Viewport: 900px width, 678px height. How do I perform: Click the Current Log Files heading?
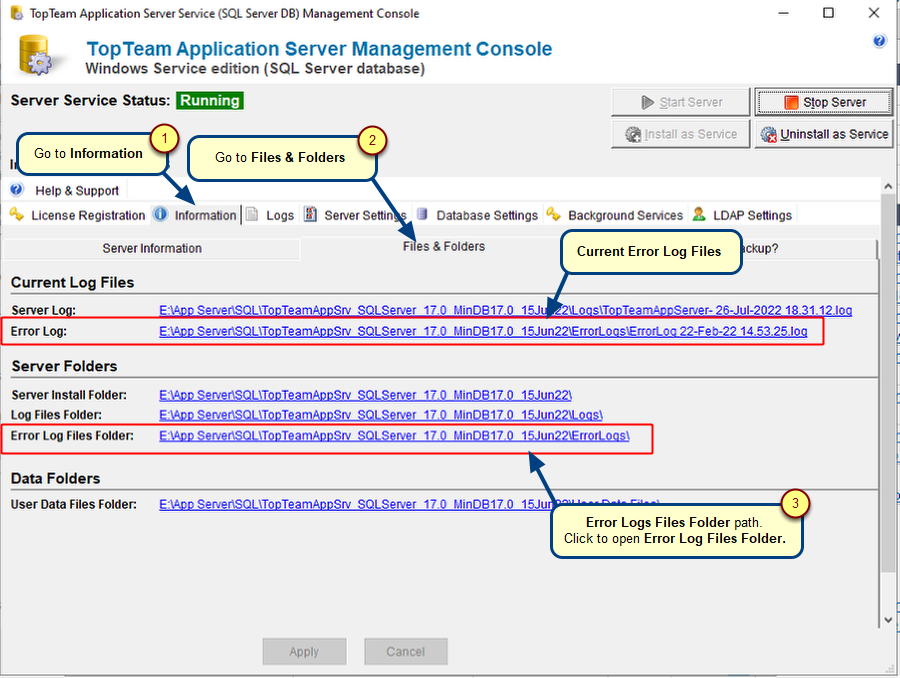[72, 282]
